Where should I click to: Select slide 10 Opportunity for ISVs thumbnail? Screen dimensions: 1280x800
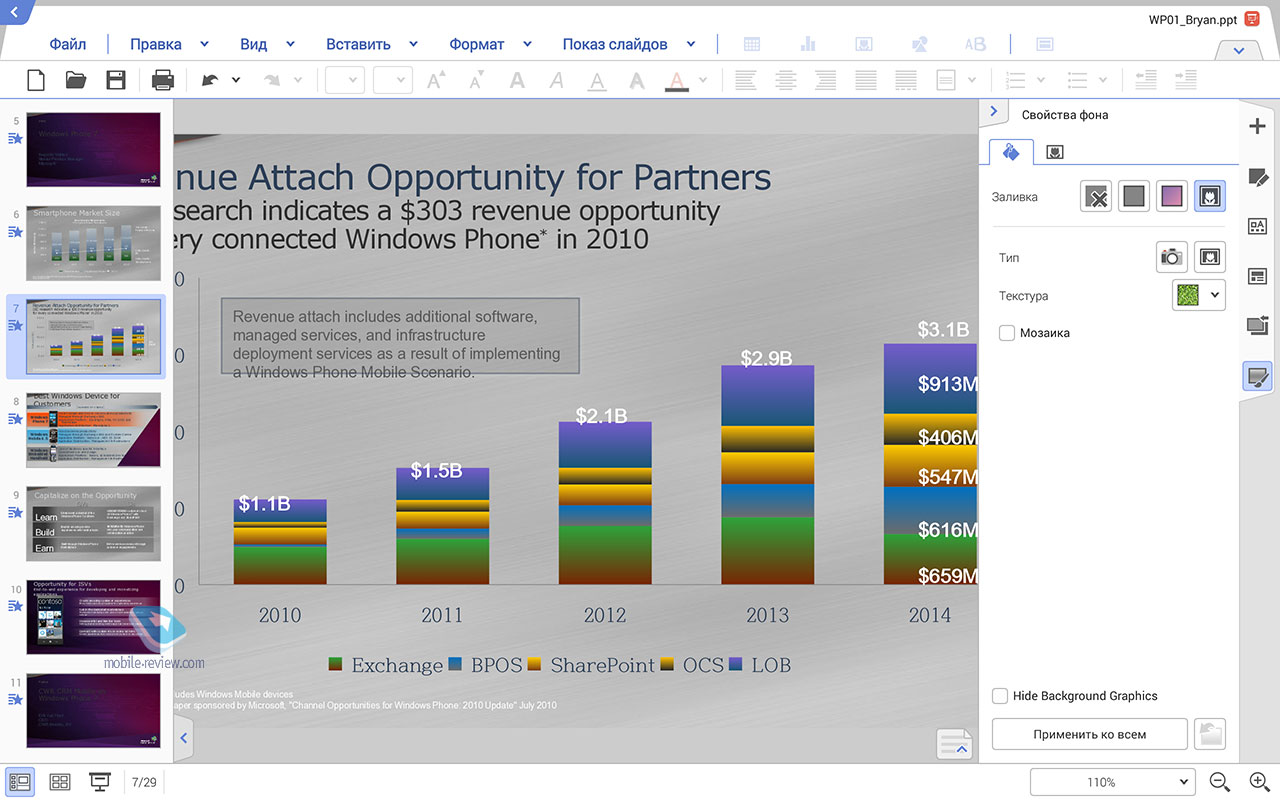pyautogui.click(x=93, y=617)
